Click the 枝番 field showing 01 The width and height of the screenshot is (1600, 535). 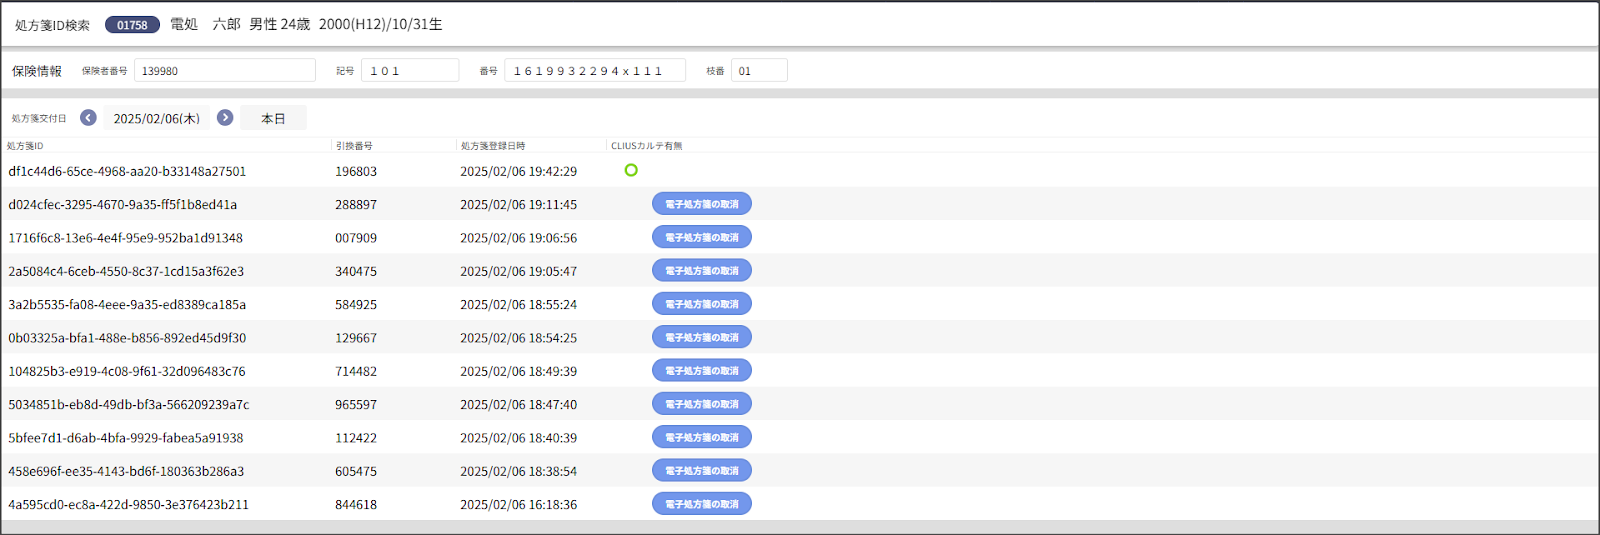pos(758,71)
